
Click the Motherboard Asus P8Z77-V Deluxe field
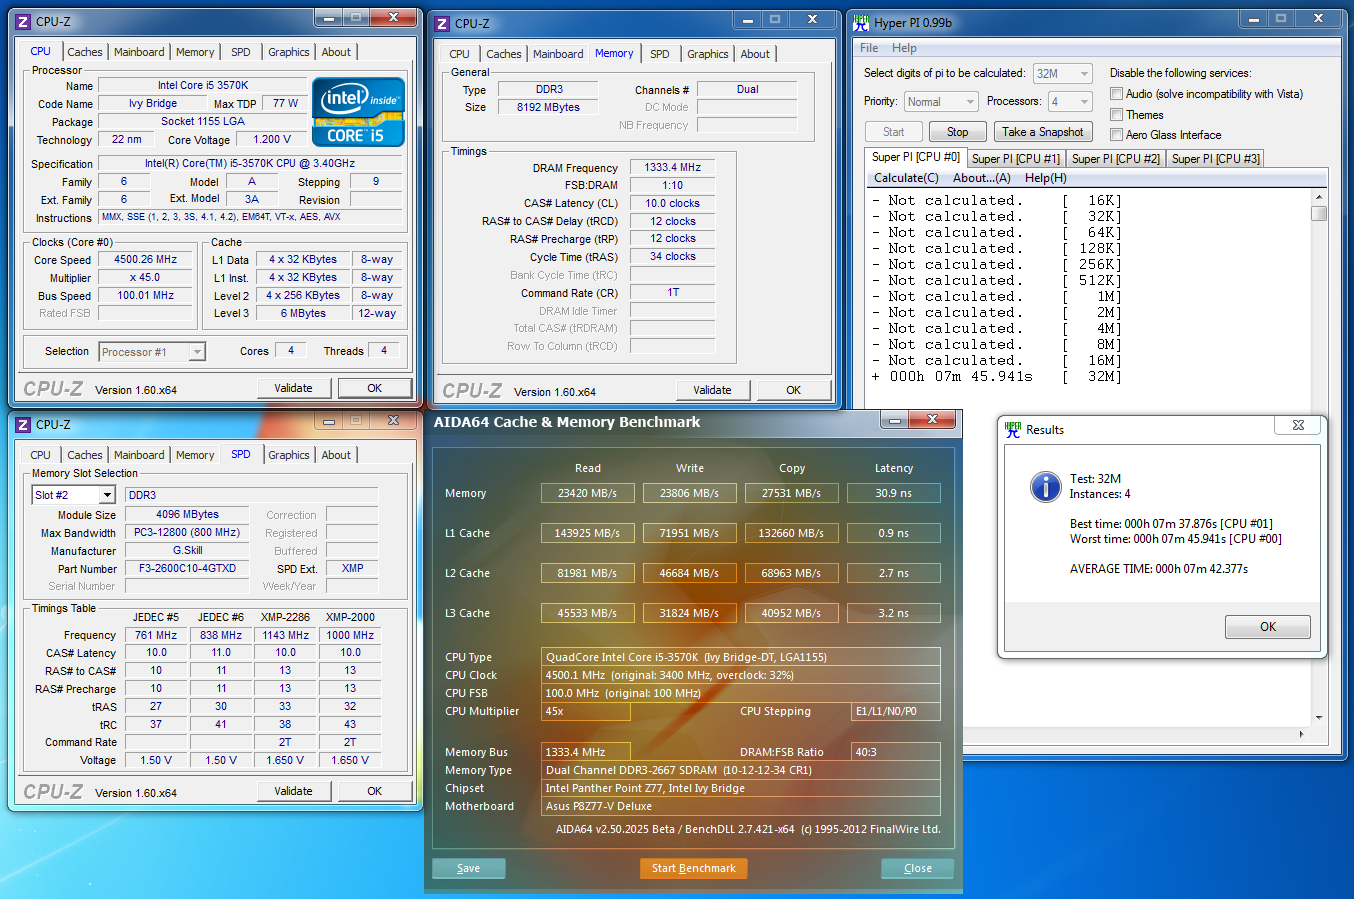(x=741, y=806)
